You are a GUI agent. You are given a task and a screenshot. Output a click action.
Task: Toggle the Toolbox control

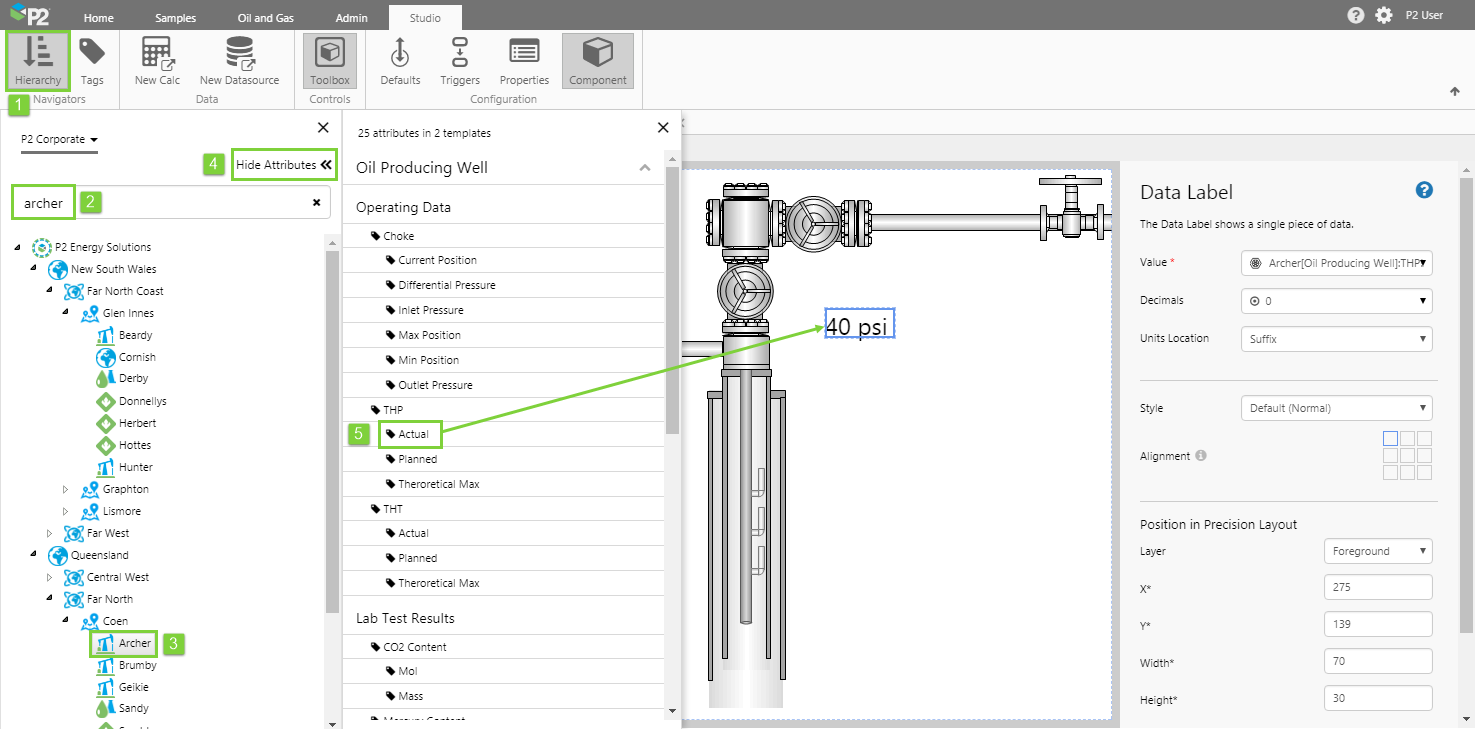pos(330,61)
